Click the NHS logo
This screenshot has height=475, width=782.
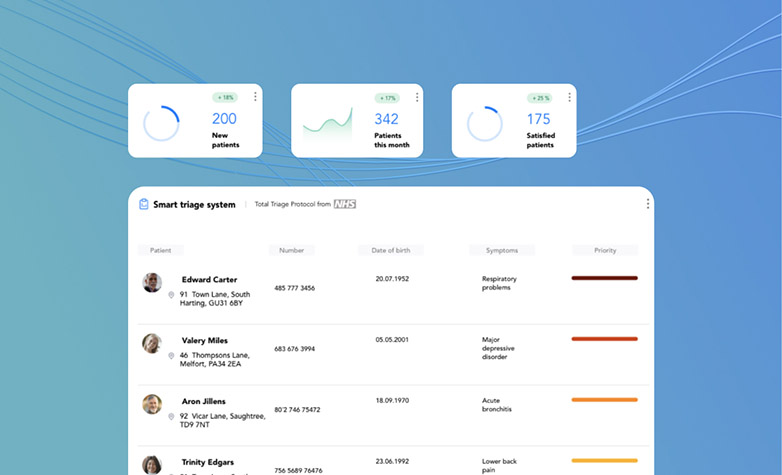[345, 204]
